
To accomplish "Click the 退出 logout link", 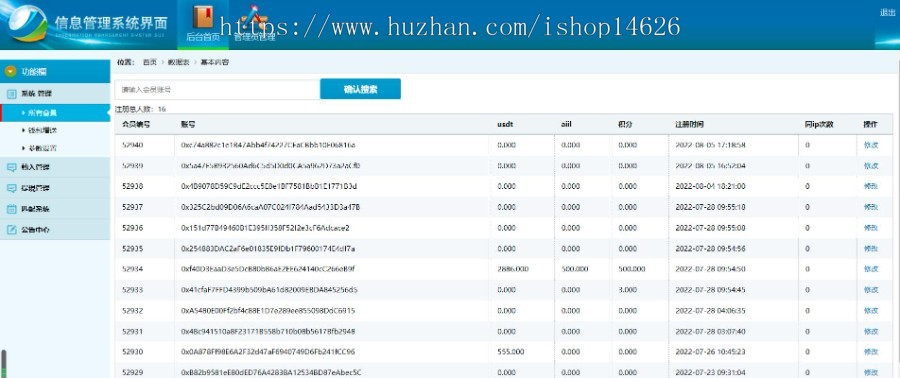I will pos(887,13).
